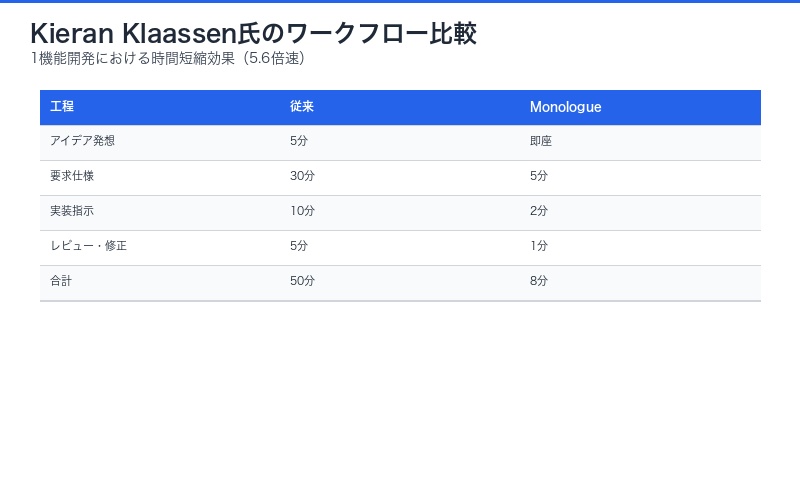This screenshot has width=800, height=500.
Task: Select the 'Monologue' column header
Action: [565, 107]
